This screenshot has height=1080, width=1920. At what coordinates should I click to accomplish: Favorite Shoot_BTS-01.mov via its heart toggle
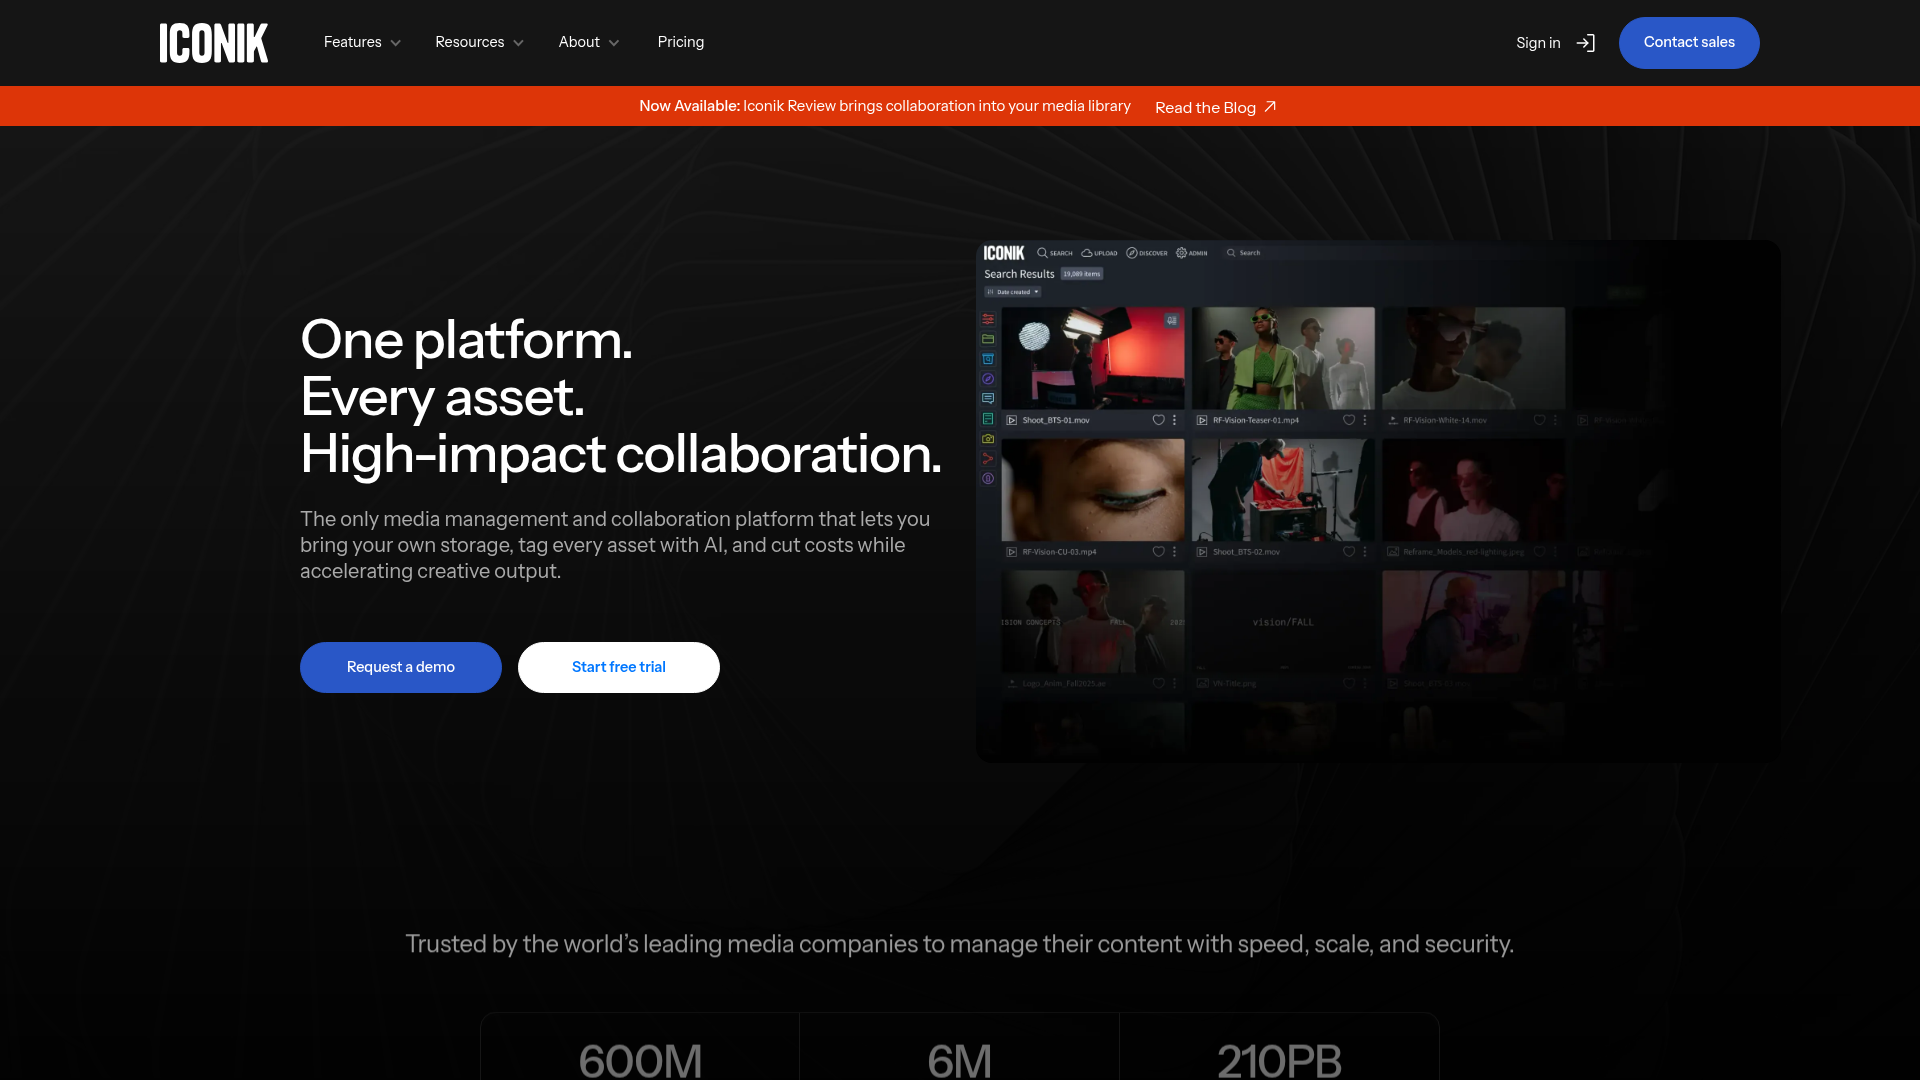pos(1159,421)
